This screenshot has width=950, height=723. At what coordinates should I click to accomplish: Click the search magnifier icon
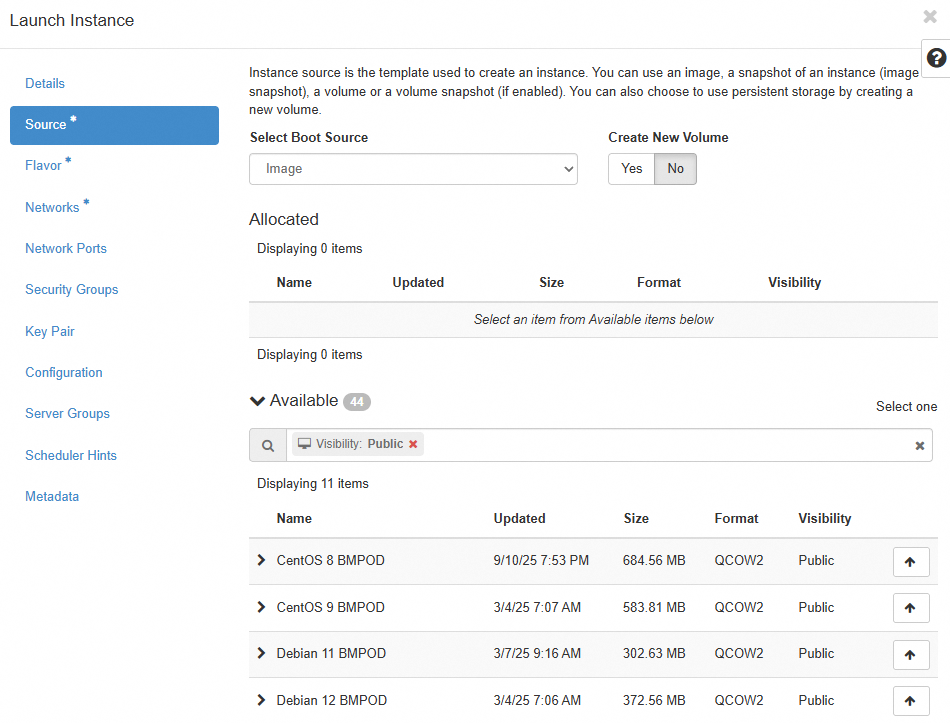(x=266, y=445)
